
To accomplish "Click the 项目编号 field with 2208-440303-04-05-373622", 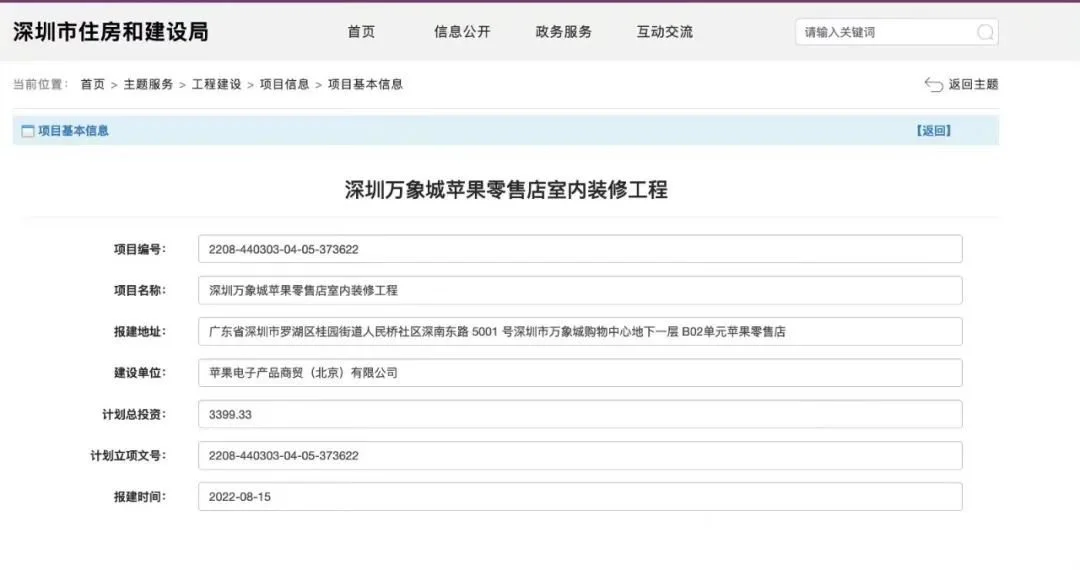I will point(580,249).
